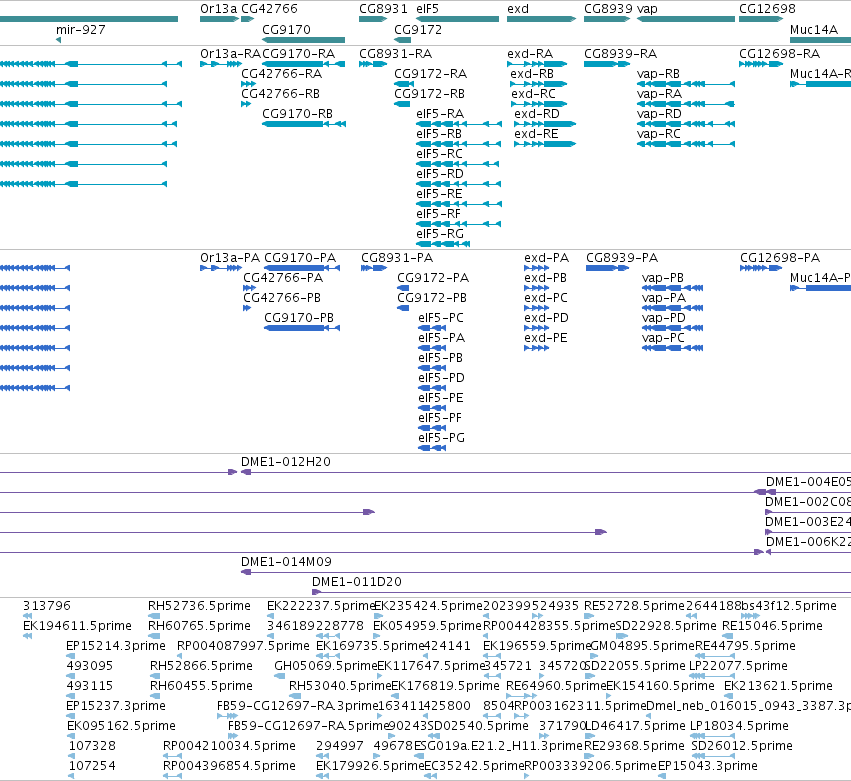The image size is (851, 781).
Task: Click the Or13a gene bar
Action: click(x=219, y=19)
